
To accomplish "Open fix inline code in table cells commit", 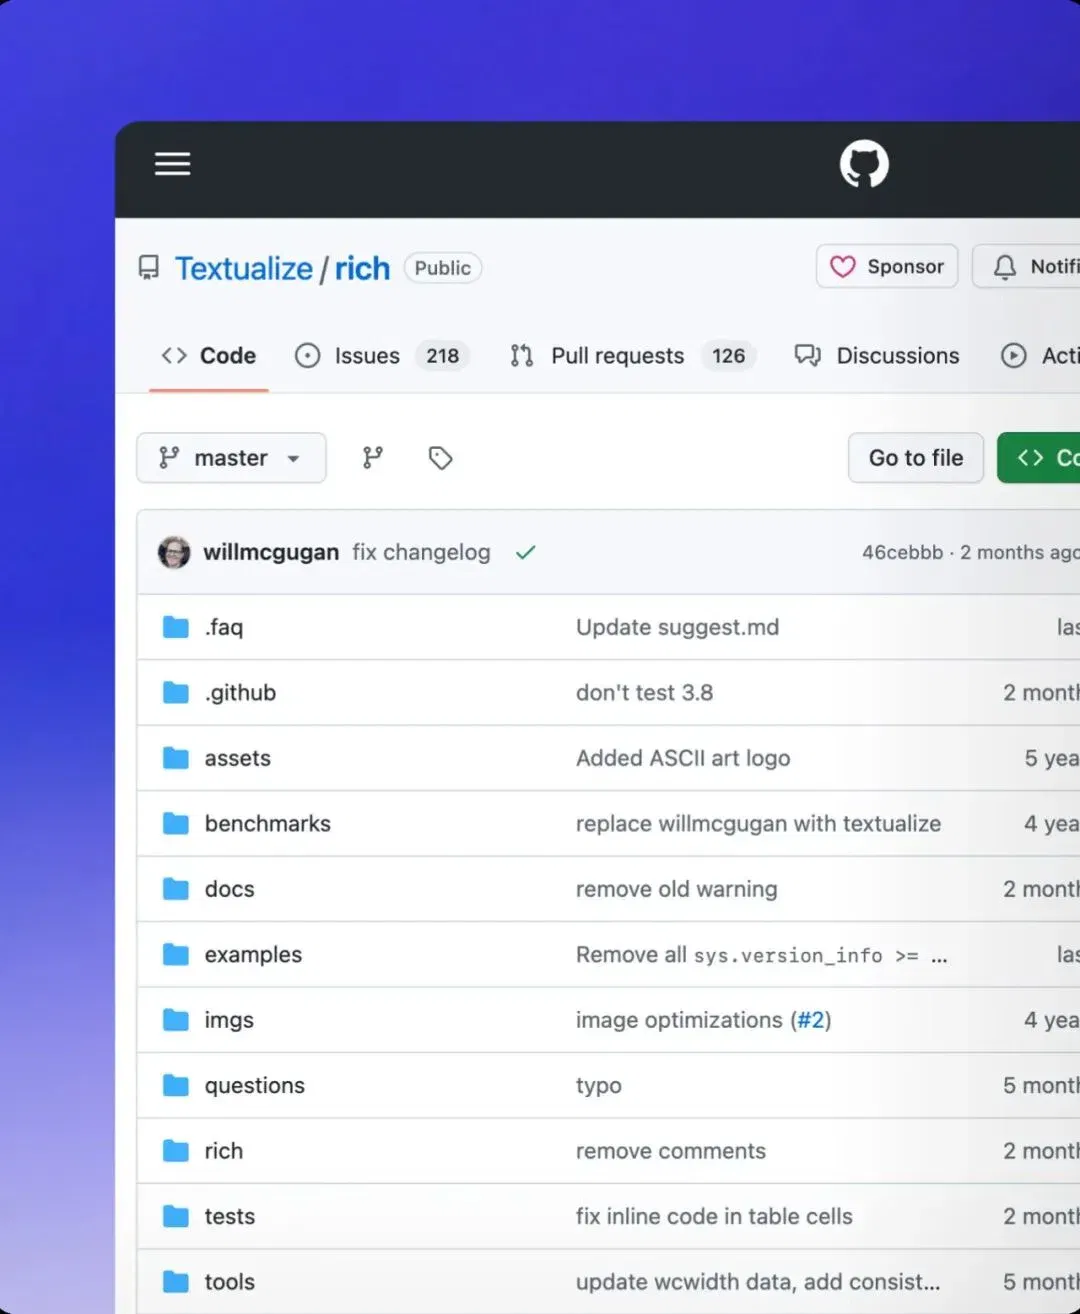I will [714, 1217].
